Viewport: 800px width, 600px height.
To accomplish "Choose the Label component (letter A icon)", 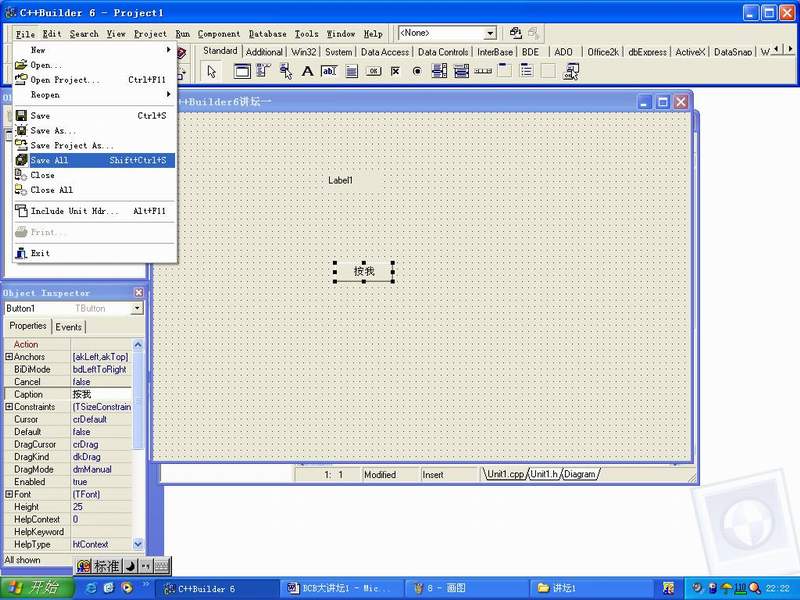I will (x=307, y=71).
